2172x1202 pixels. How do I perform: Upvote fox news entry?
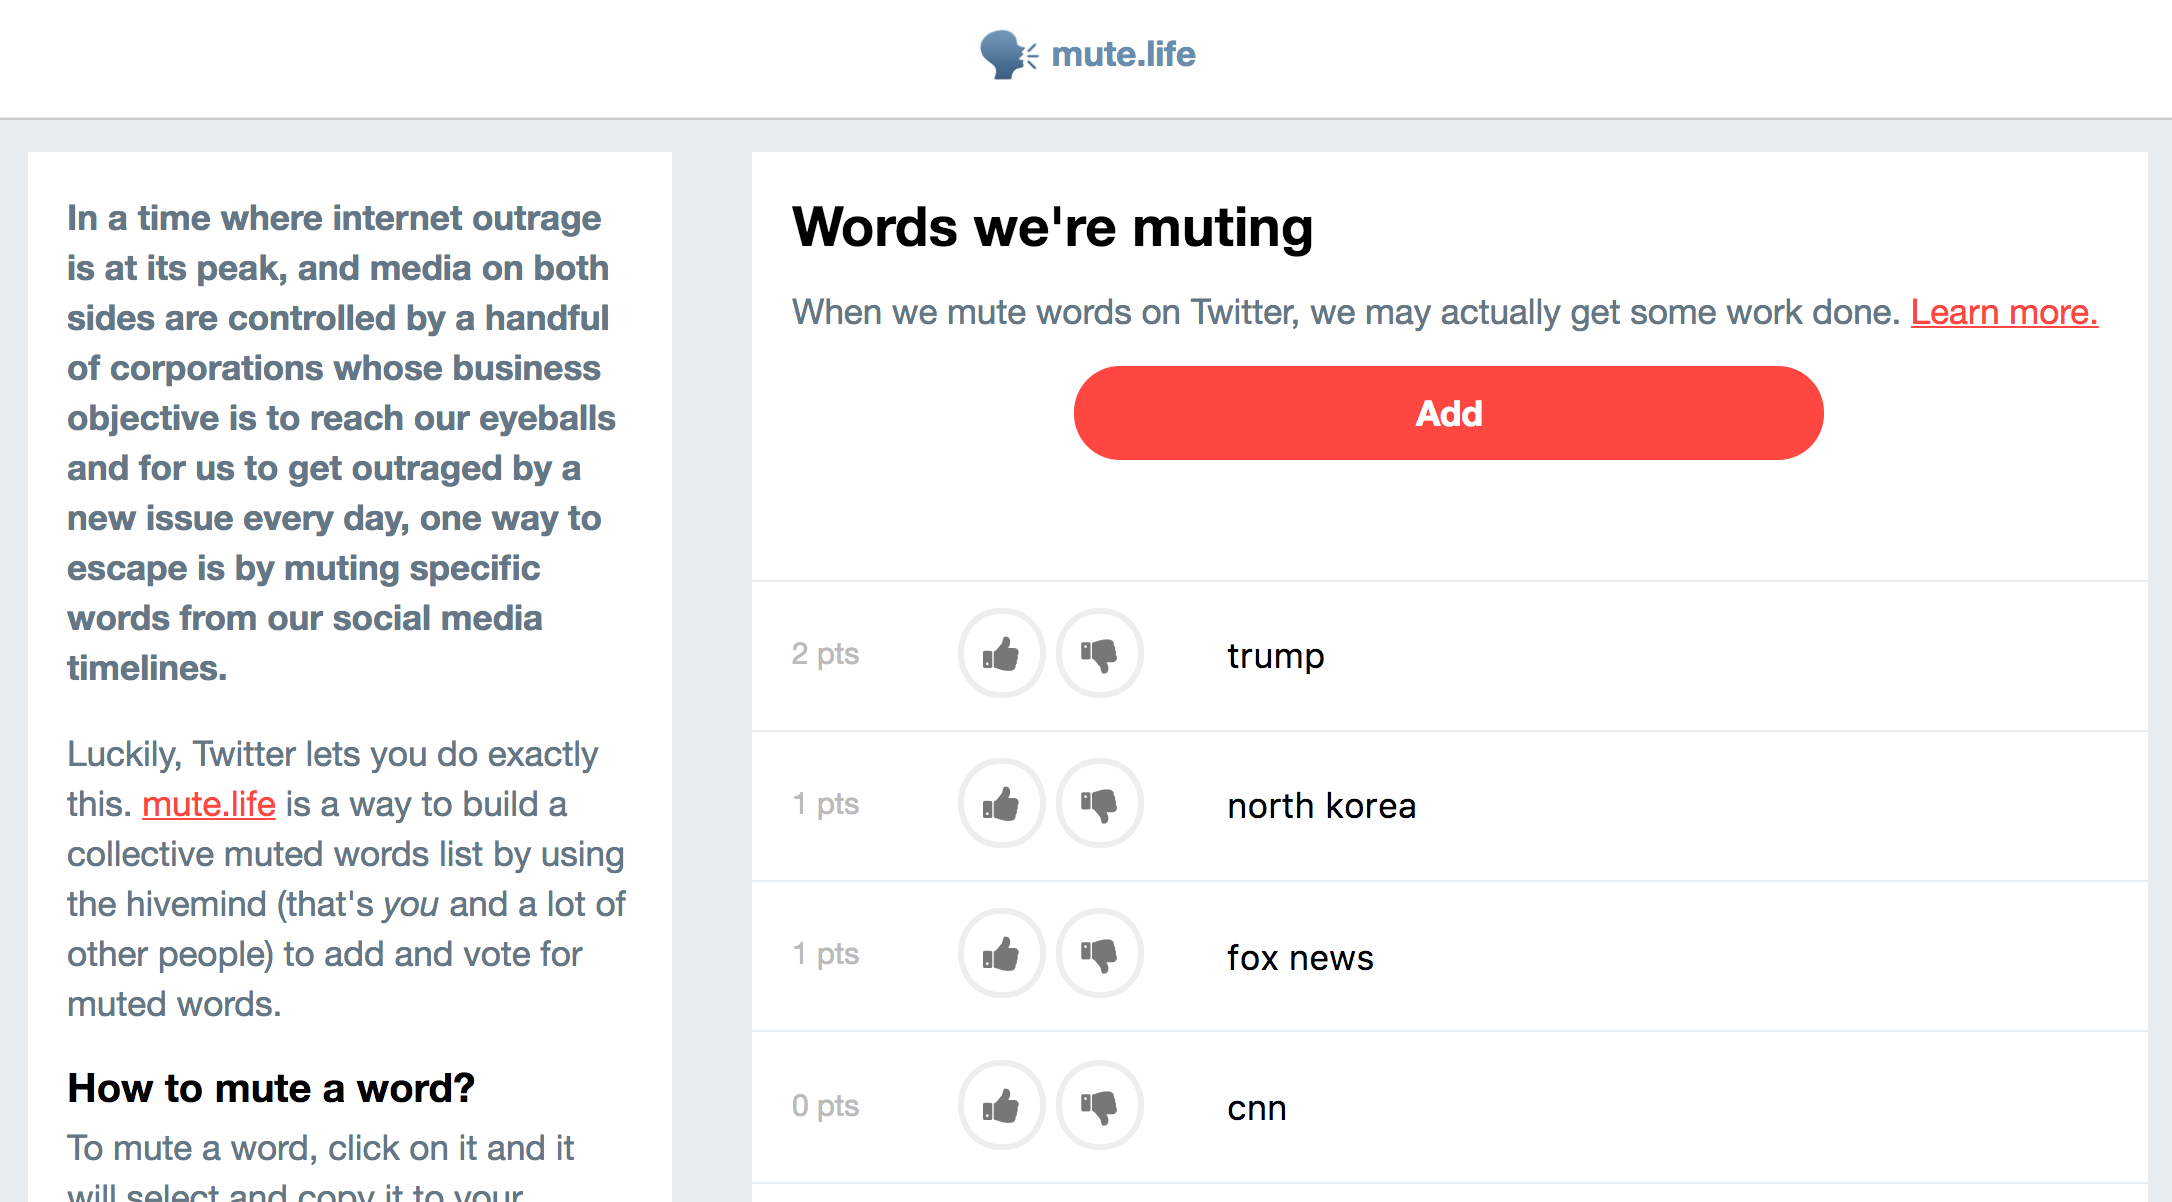coord(1001,954)
